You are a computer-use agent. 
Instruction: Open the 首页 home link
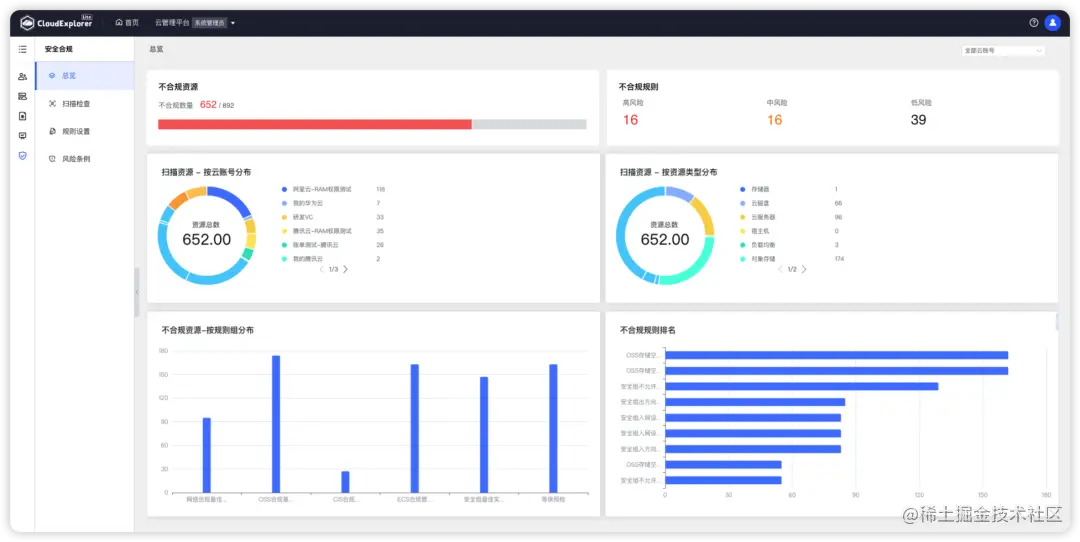tap(127, 23)
